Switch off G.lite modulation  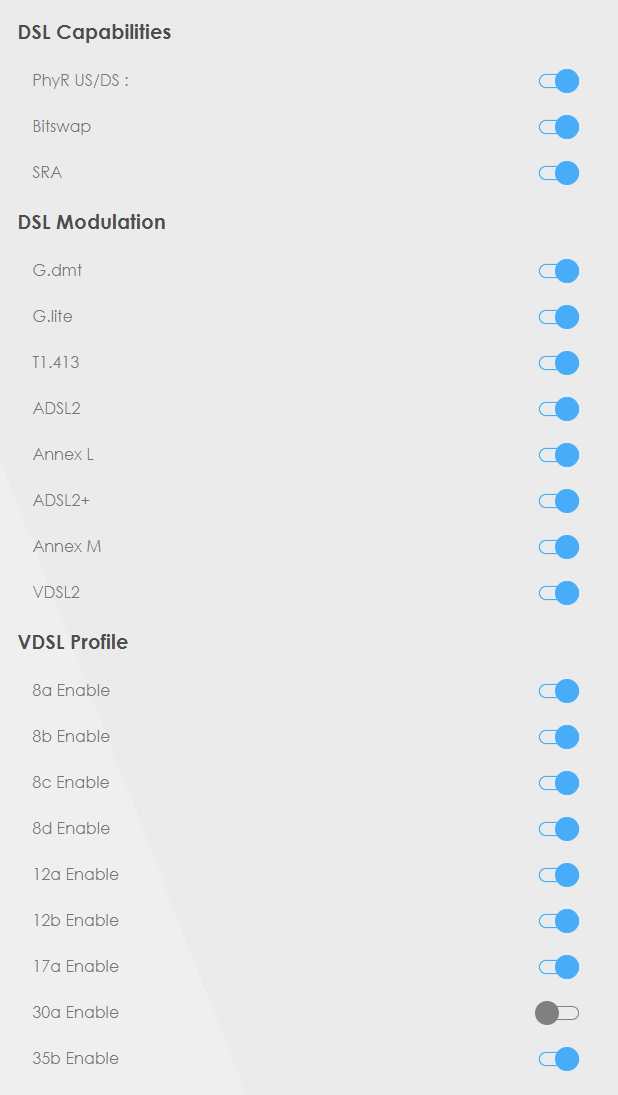[559, 317]
